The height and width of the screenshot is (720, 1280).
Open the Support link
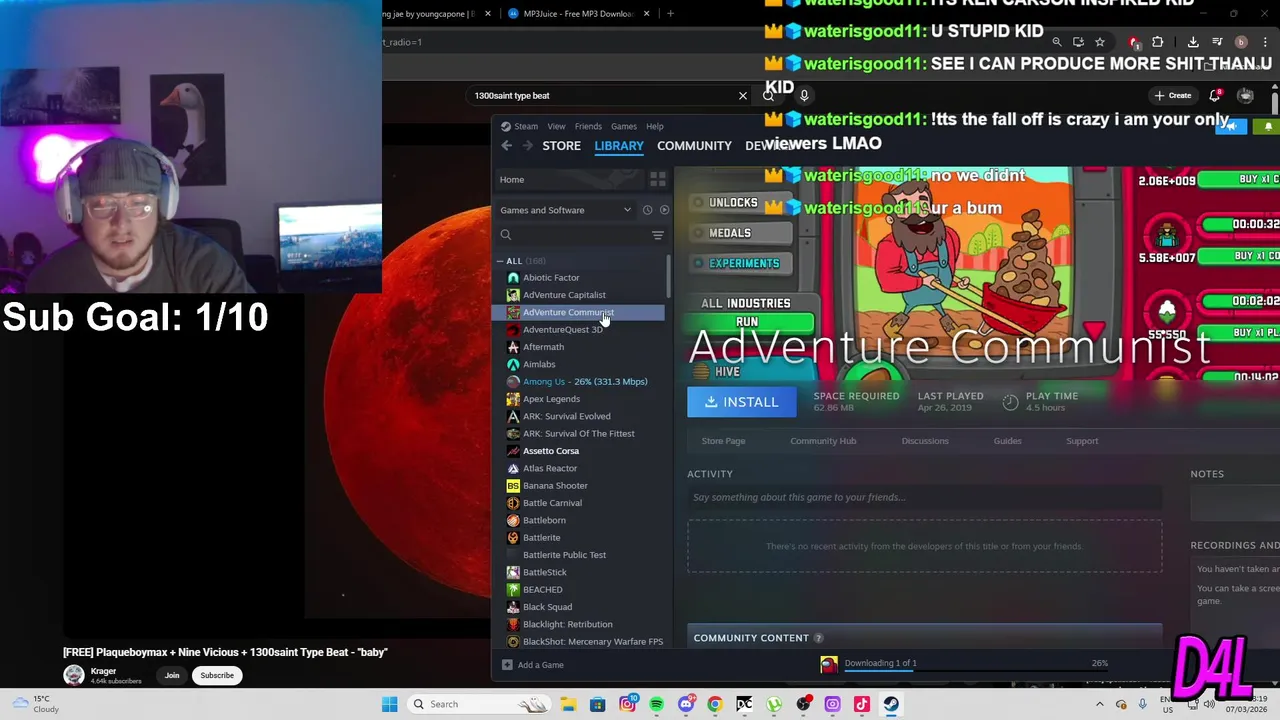pyautogui.click(x=1082, y=441)
